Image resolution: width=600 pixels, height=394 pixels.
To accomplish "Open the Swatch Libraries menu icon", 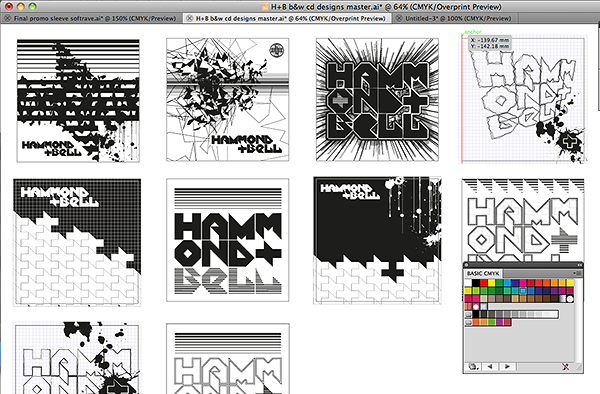I will [x=473, y=366].
